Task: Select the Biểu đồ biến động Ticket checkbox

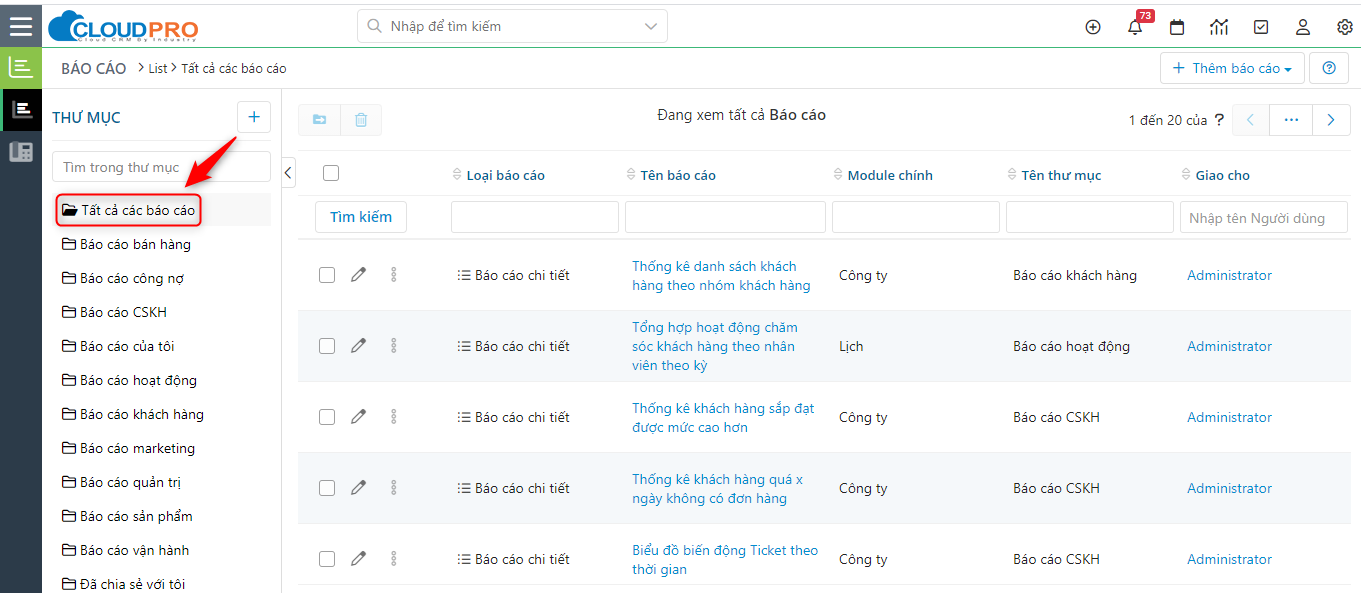Action: tap(327, 559)
